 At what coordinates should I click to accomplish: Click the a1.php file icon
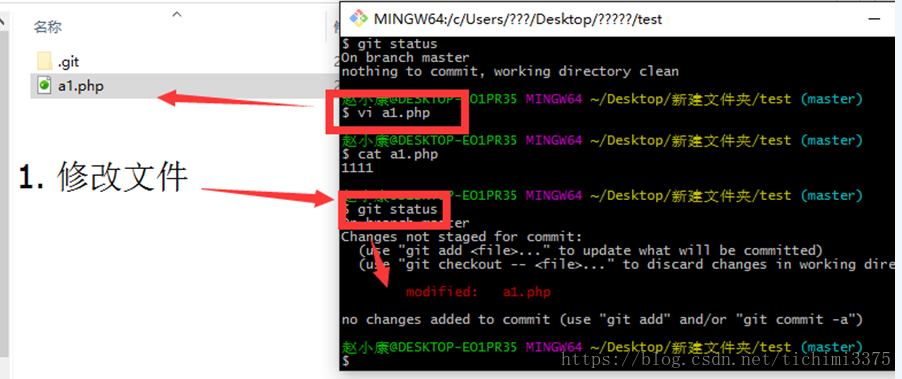pyautogui.click(x=44, y=86)
